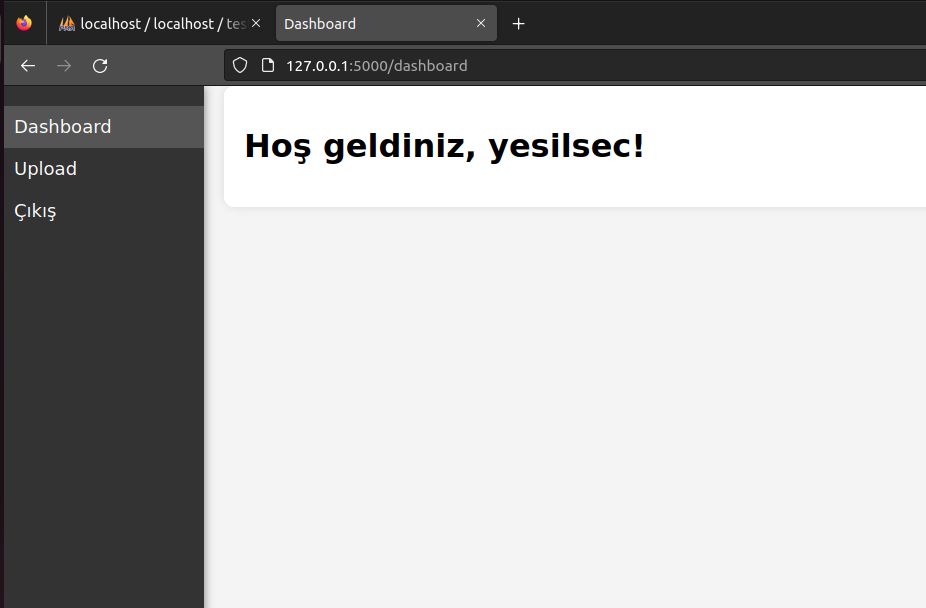Screen dimensions: 926x608
Task: Open the tracking protection shield icon
Action: [x=240, y=66]
